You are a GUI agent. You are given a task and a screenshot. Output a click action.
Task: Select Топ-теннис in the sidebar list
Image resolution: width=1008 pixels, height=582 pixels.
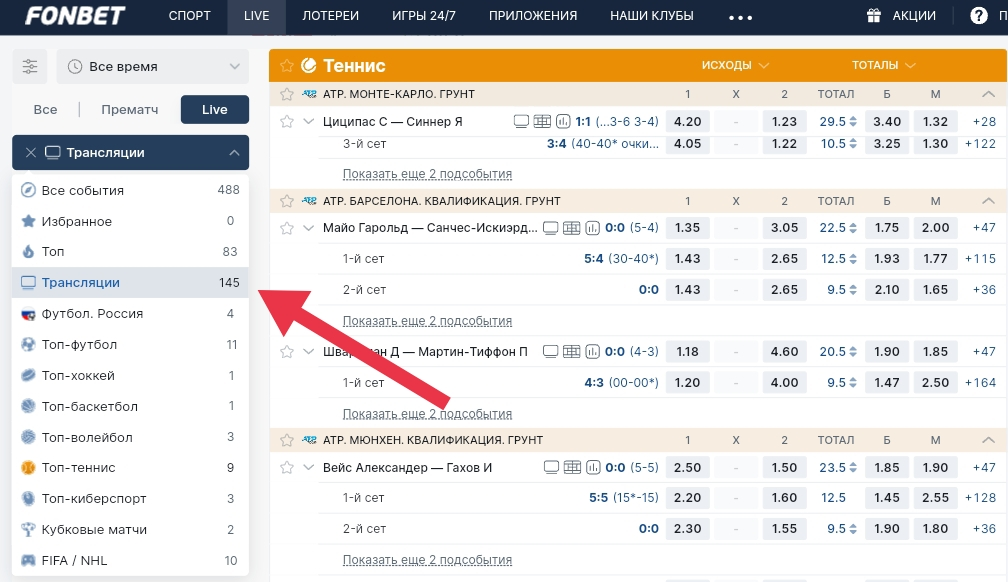(79, 468)
